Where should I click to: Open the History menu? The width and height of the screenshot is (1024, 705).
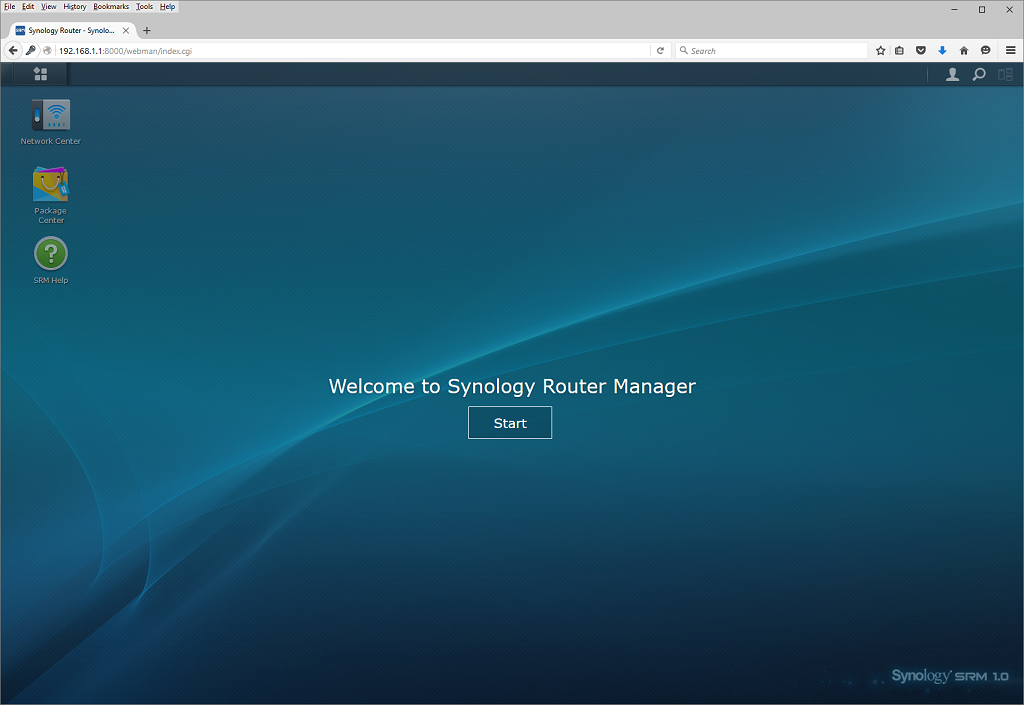[x=74, y=7]
